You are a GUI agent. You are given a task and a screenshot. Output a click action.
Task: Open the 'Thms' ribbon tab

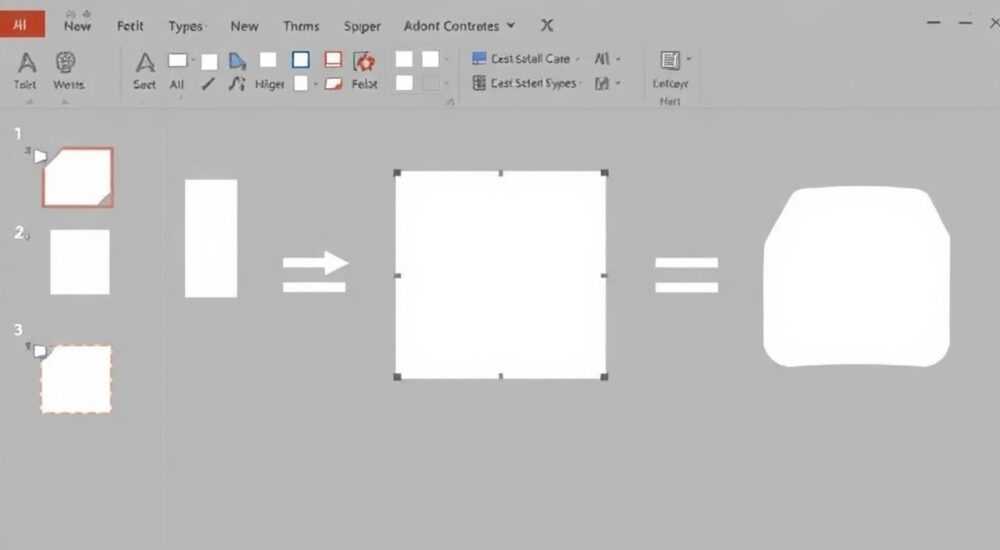click(x=301, y=26)
